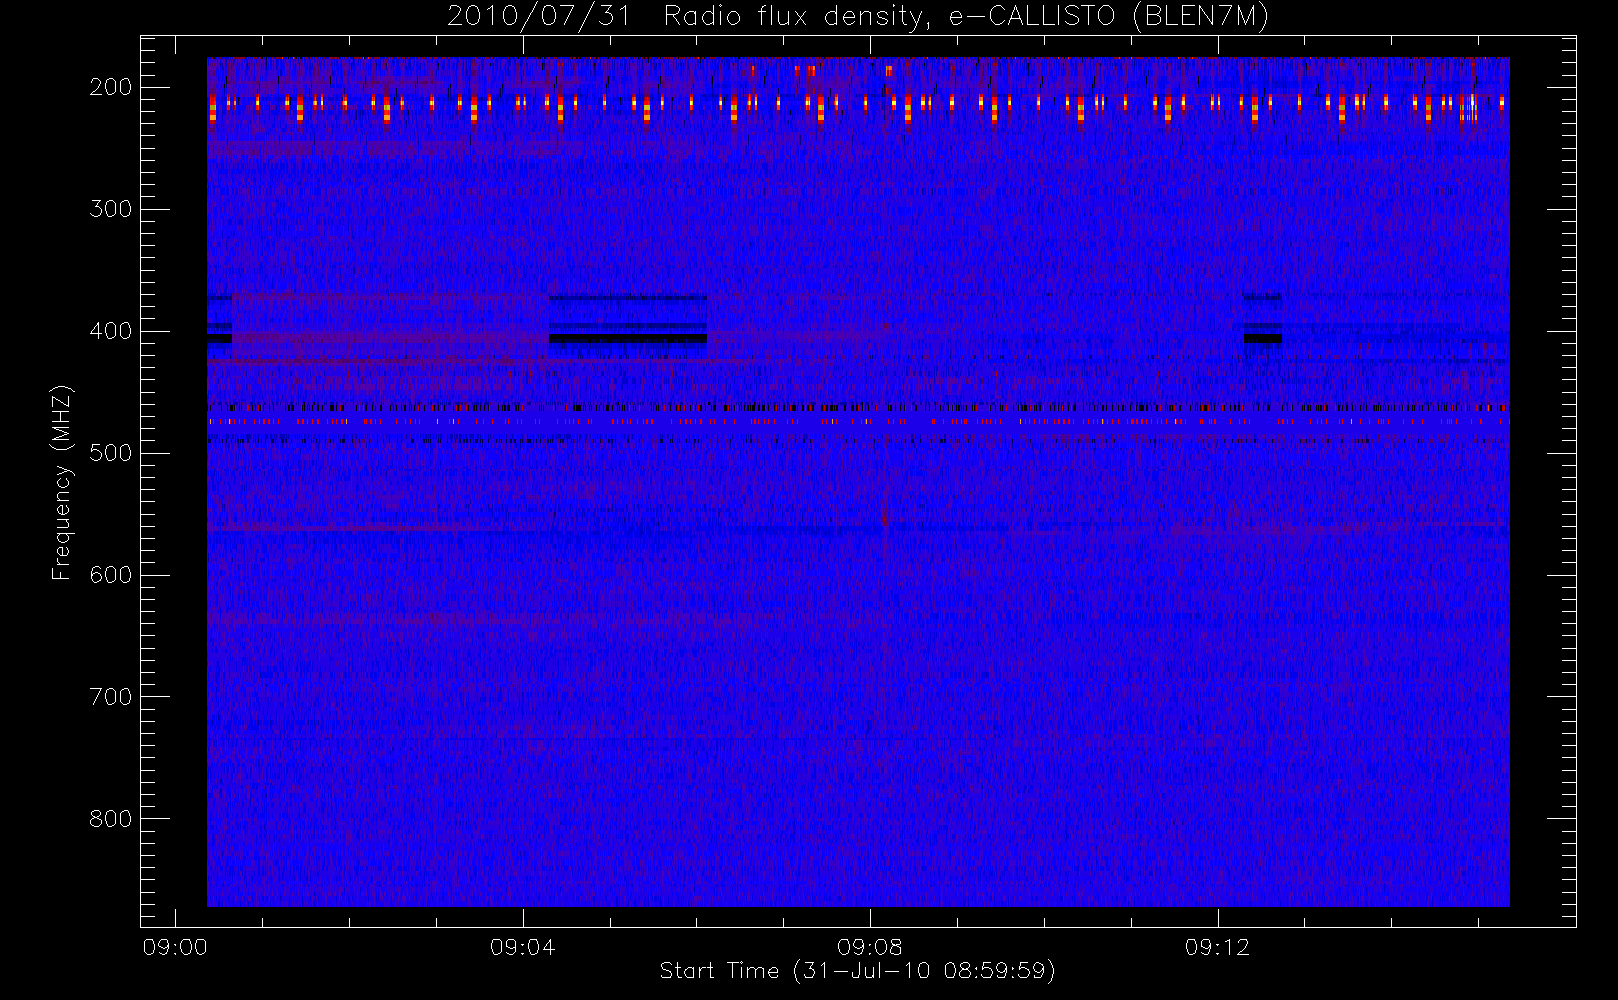Click the 09:04 time tick label
The height and width of the screenshot is (1000, 1618).
[522, 947]
